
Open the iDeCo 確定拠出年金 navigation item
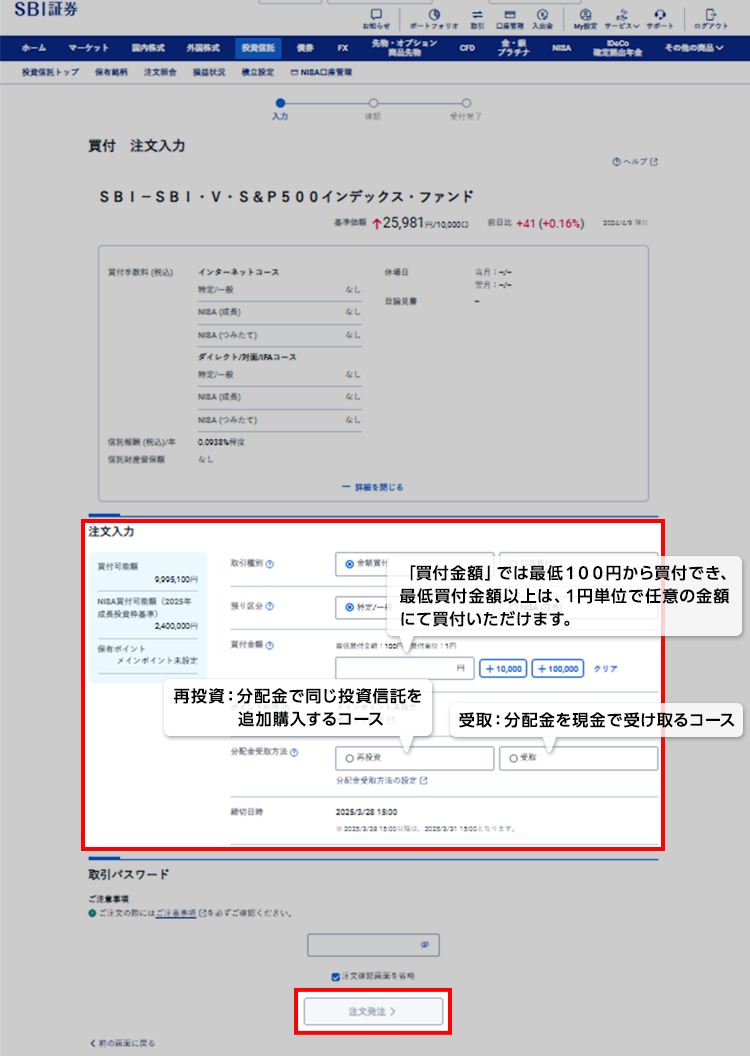click(x=617, y=48)
